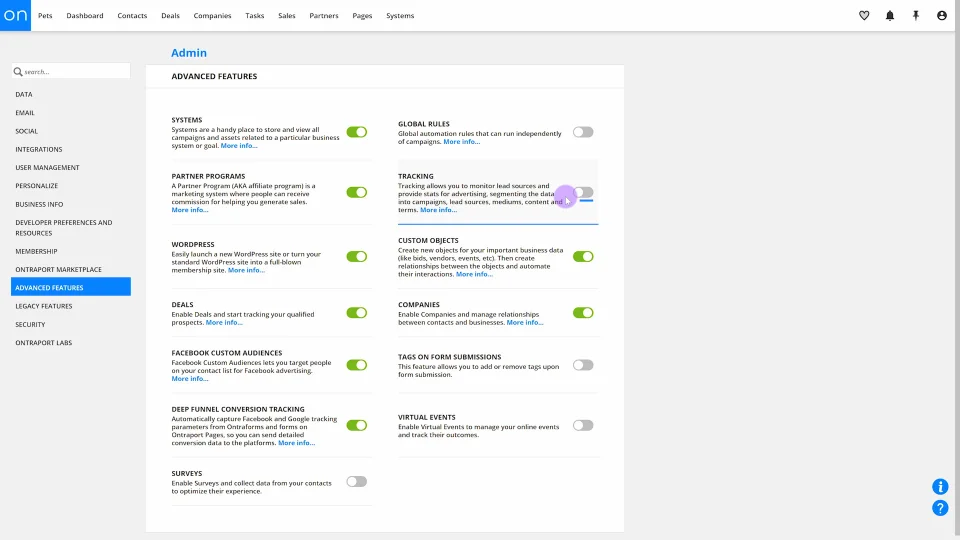Click More info link under Partner Programs

click(190, 210)
